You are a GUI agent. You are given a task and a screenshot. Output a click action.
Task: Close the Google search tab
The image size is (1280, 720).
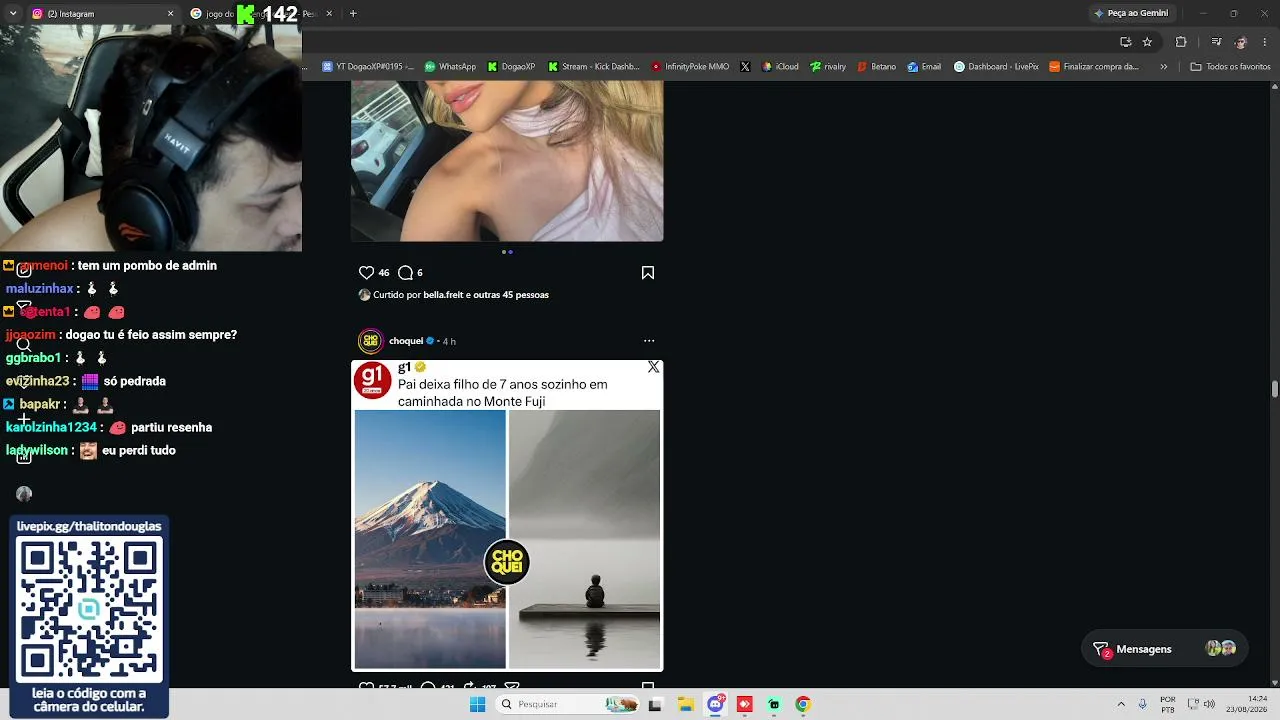coord(329,14)
